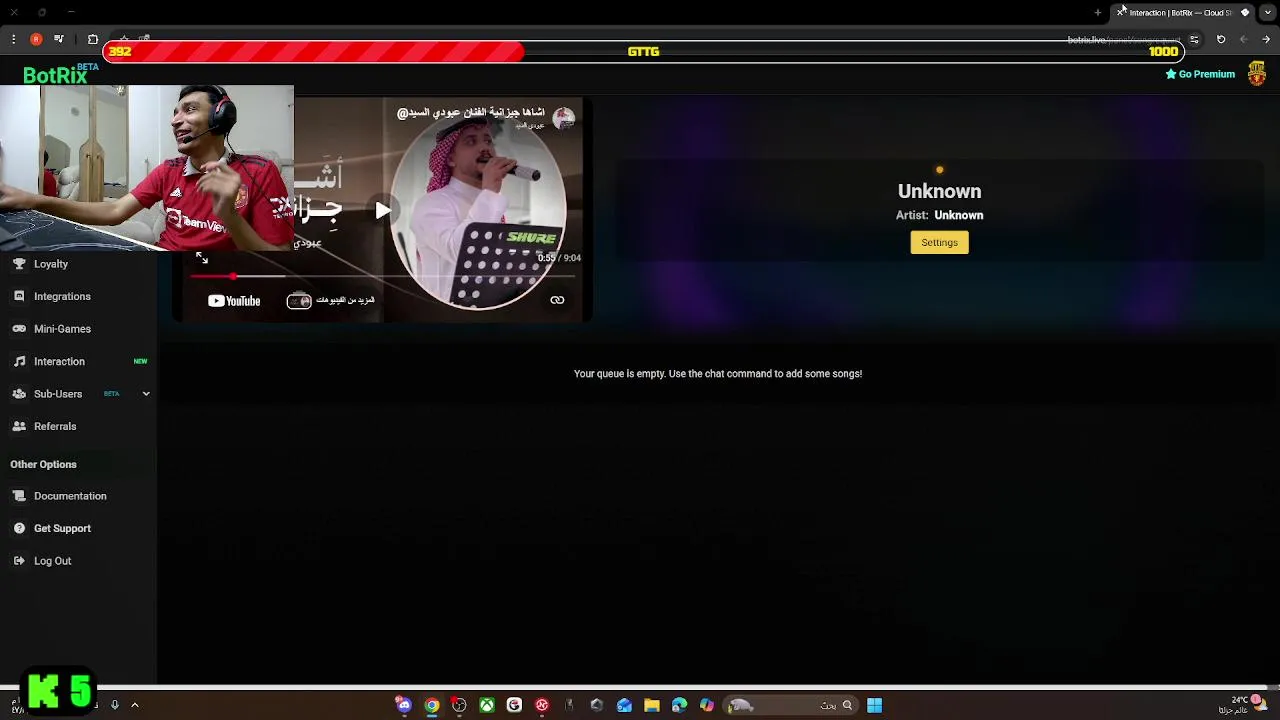1280x720 pixels.
Task: Click the taskbar search box
Action: (x=792, y=705)
